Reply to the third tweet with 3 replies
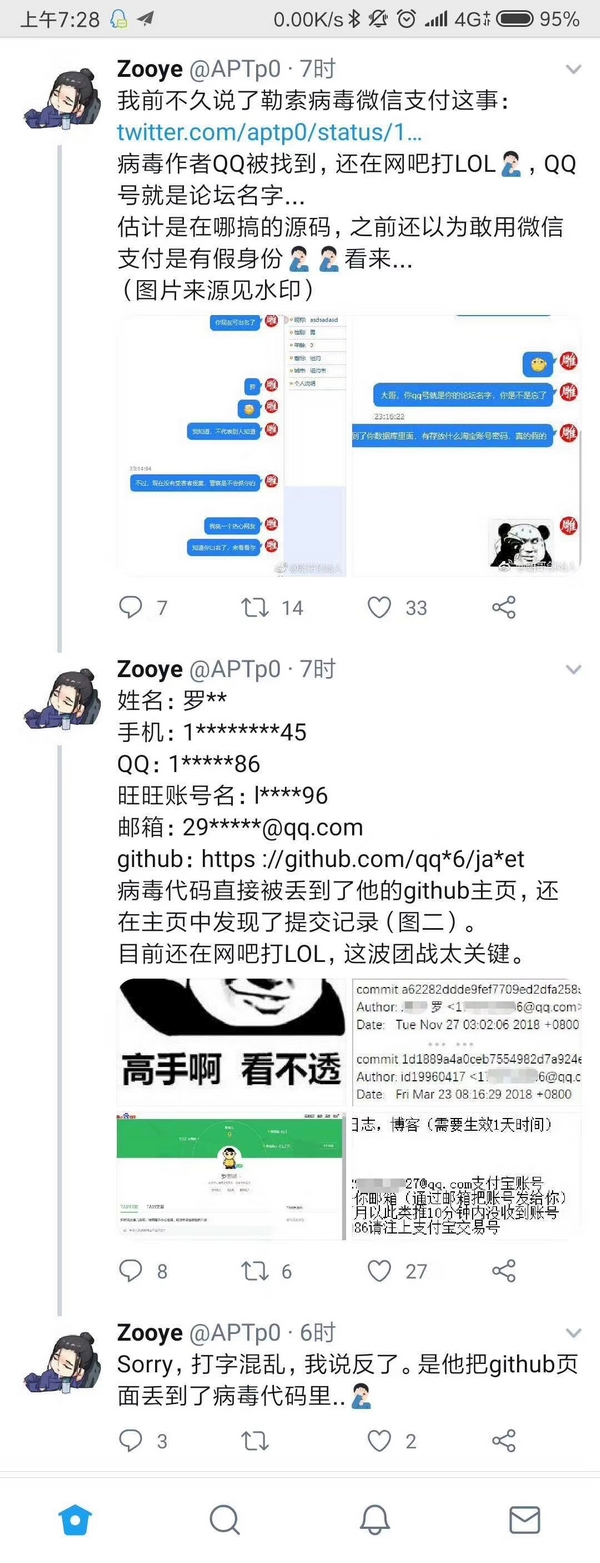Screen dimensions: 600x1563 [131, 1440]
